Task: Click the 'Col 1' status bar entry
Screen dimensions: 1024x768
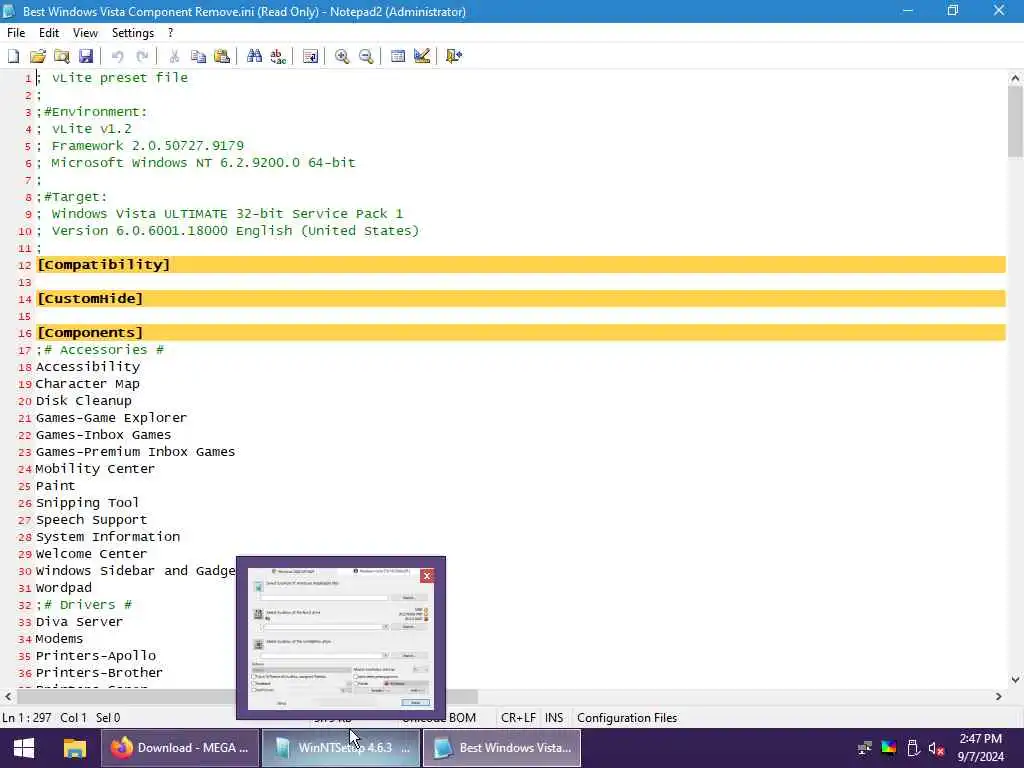Action: pyautogui.click(x=73, y=718)
